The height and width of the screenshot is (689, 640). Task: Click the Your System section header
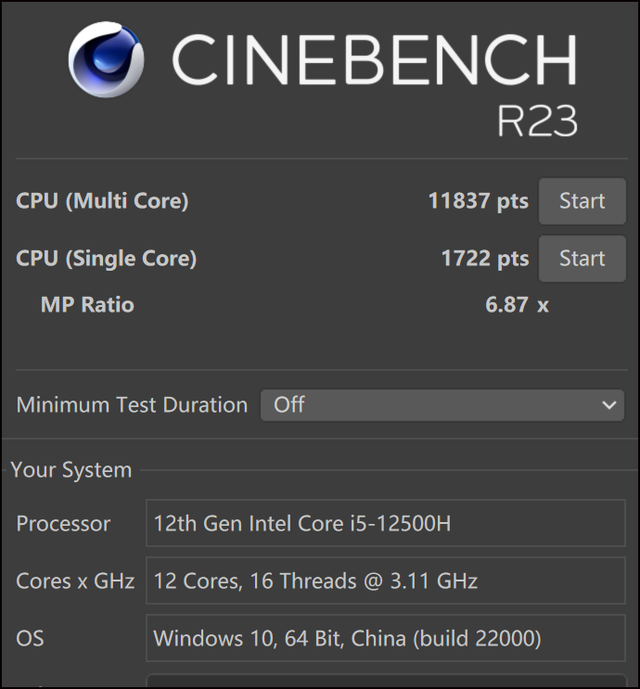(71, 470)
